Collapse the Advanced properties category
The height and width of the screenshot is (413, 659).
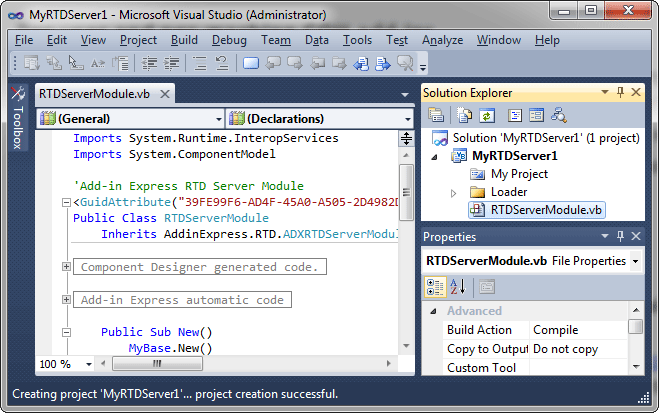(433, 311)
